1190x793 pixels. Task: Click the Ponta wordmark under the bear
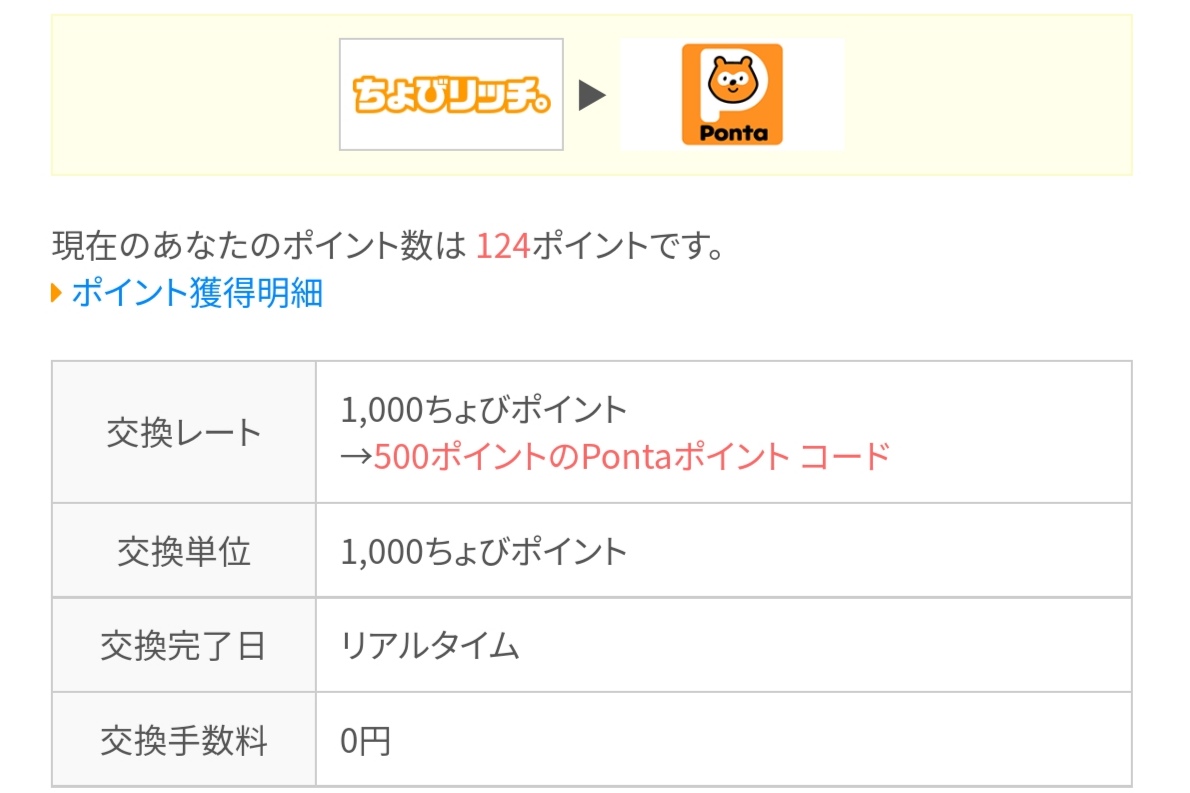click(x=733, y=133)
